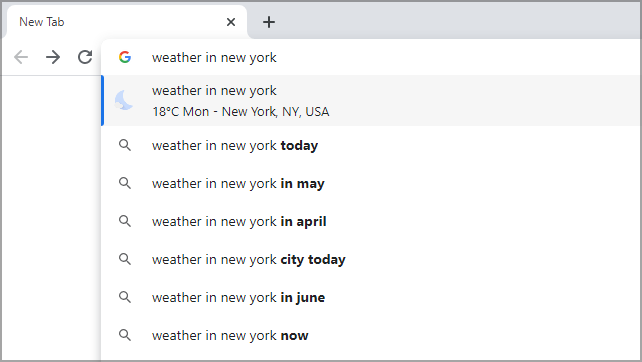The height and width of the screenshot is (362, 642).
Task: Click the forward navigation arrow
Action: [53, 57]
